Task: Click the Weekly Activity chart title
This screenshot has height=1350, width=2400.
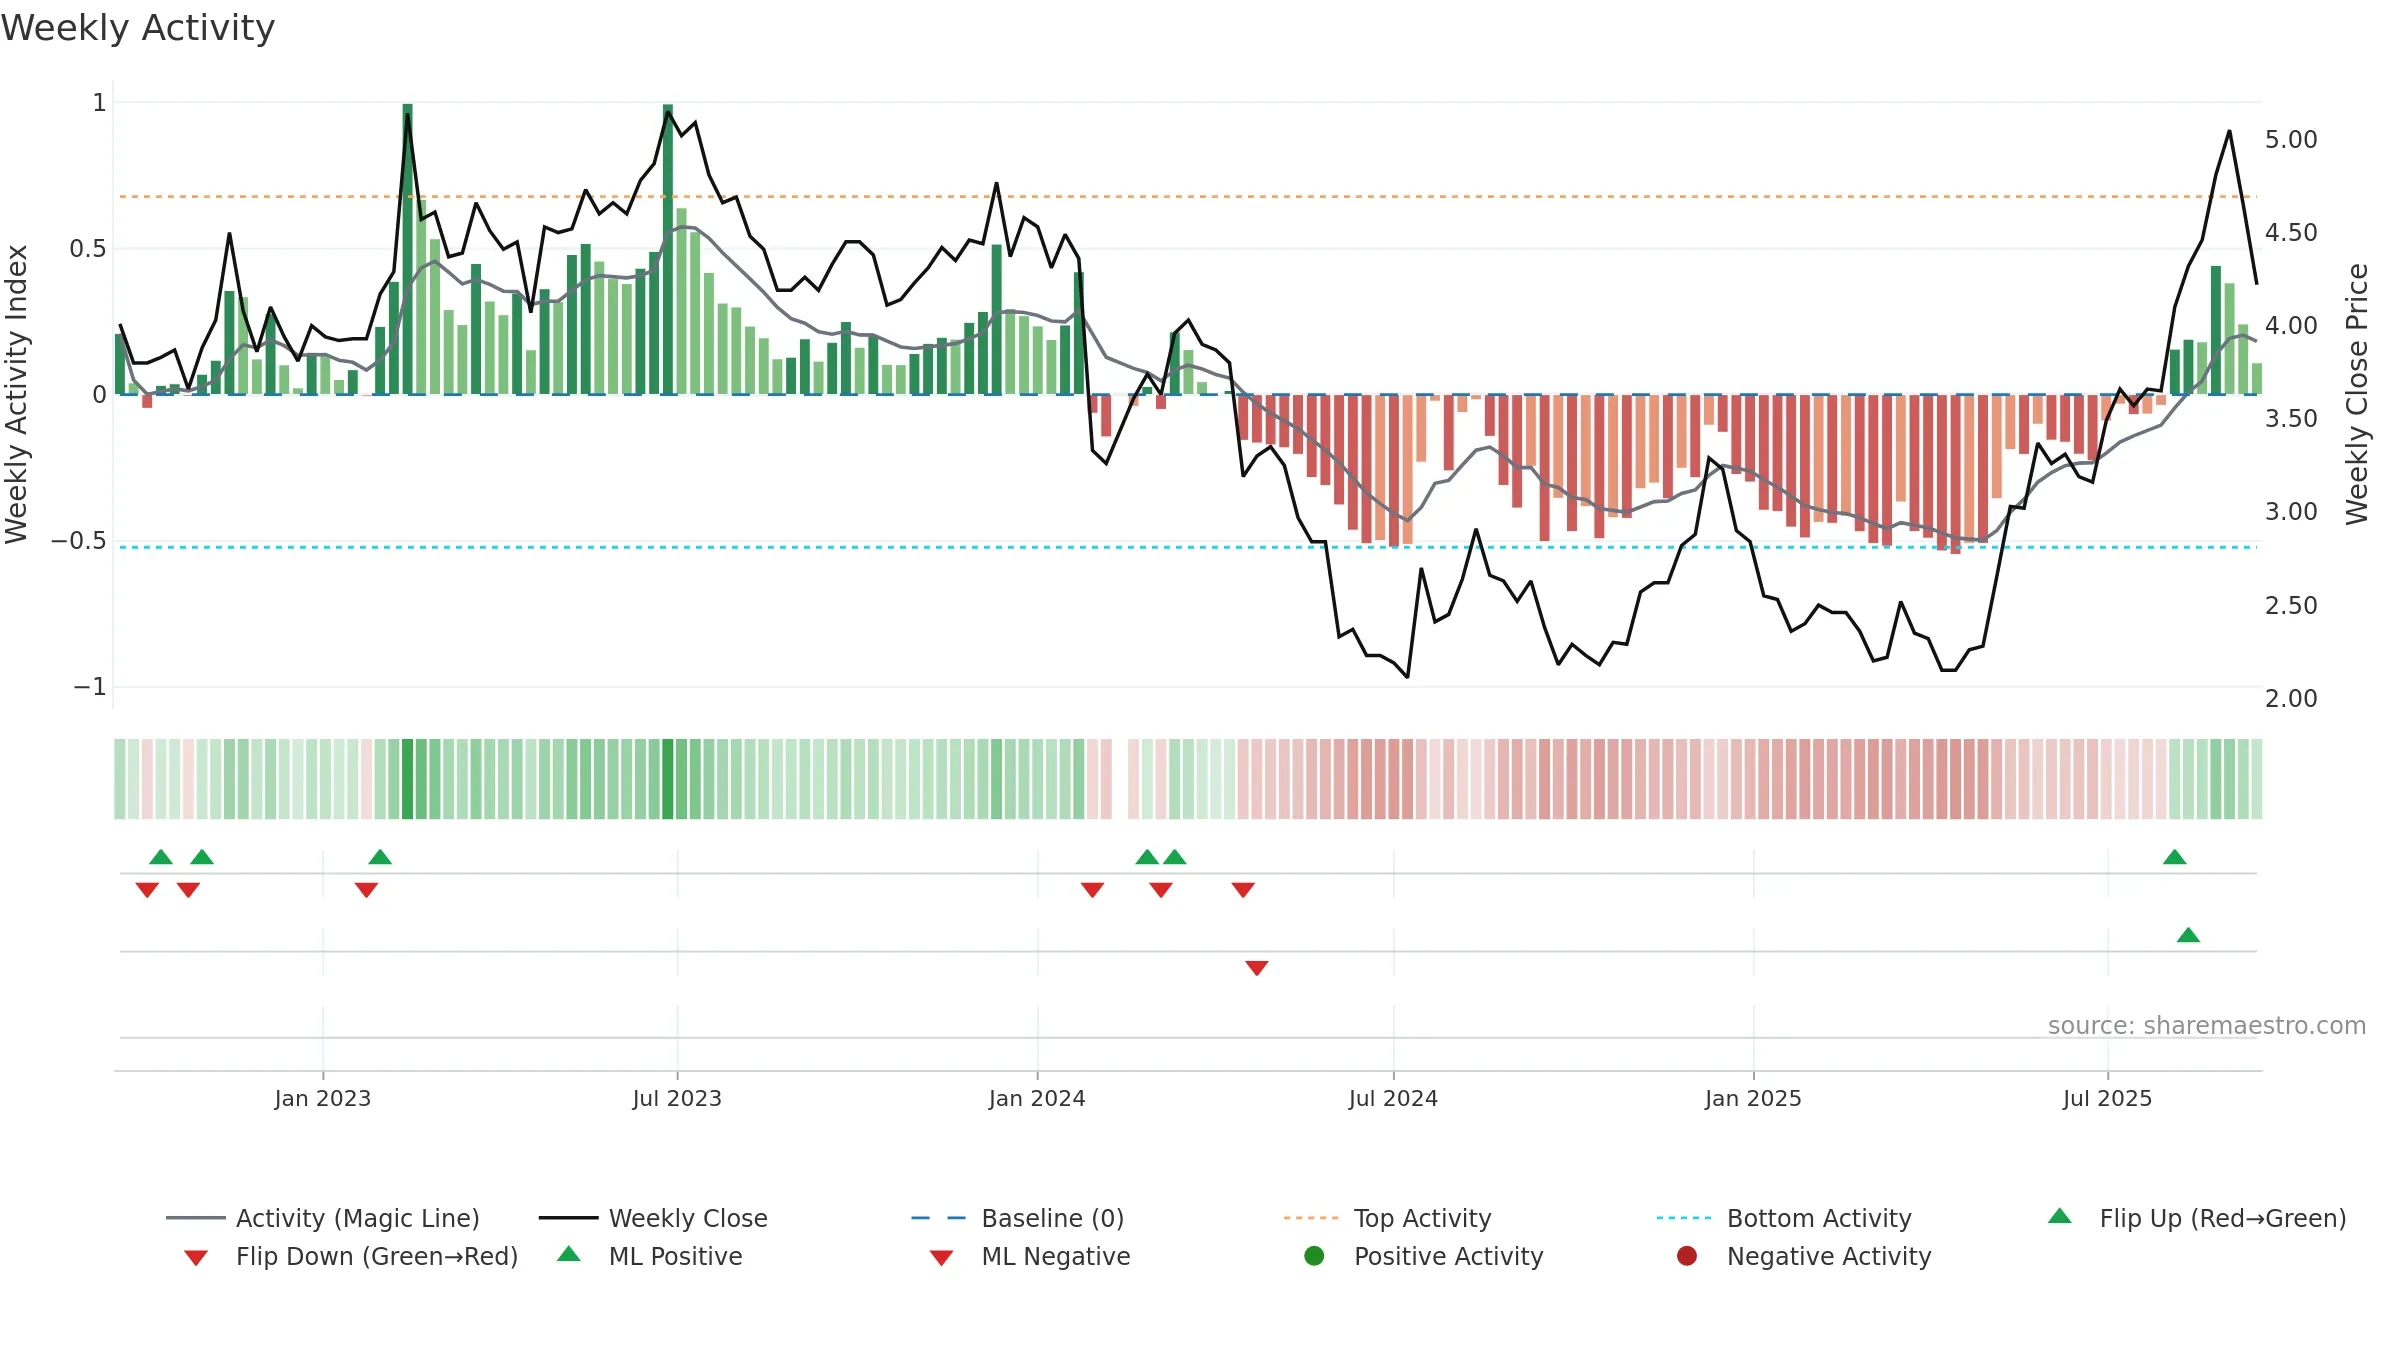Action: [x=138, y=28]
